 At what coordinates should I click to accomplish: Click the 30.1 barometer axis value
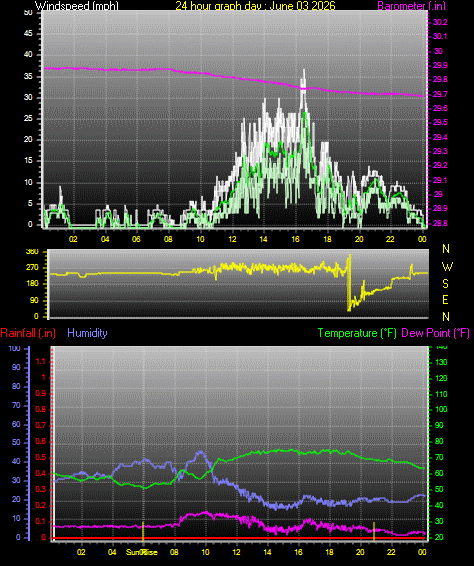(440, 36)
